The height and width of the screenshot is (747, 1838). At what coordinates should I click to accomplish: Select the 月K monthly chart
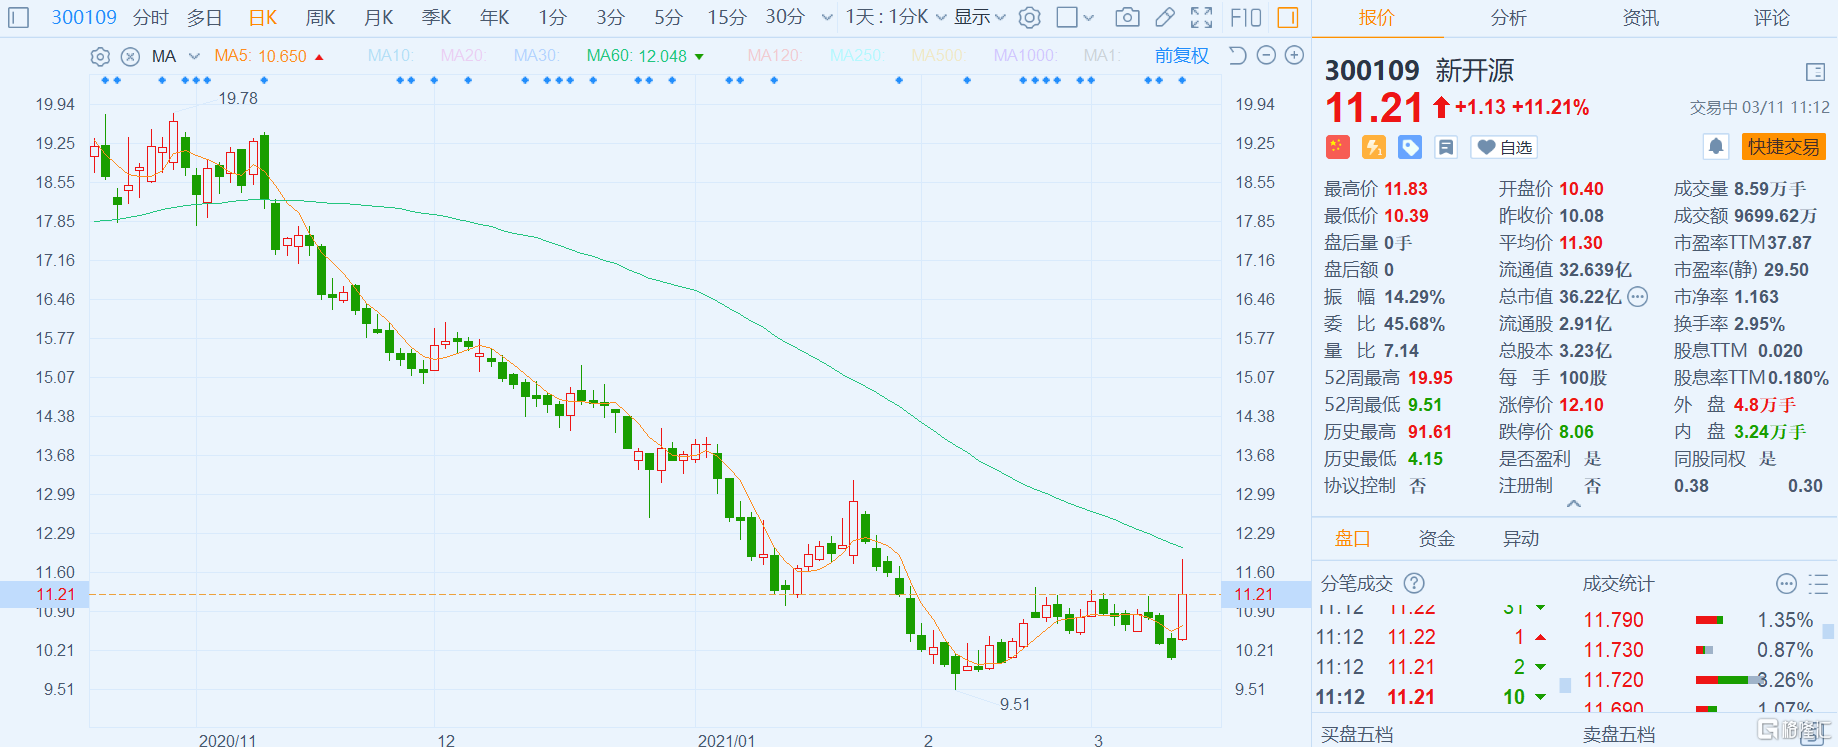click(x=379, y=17)
